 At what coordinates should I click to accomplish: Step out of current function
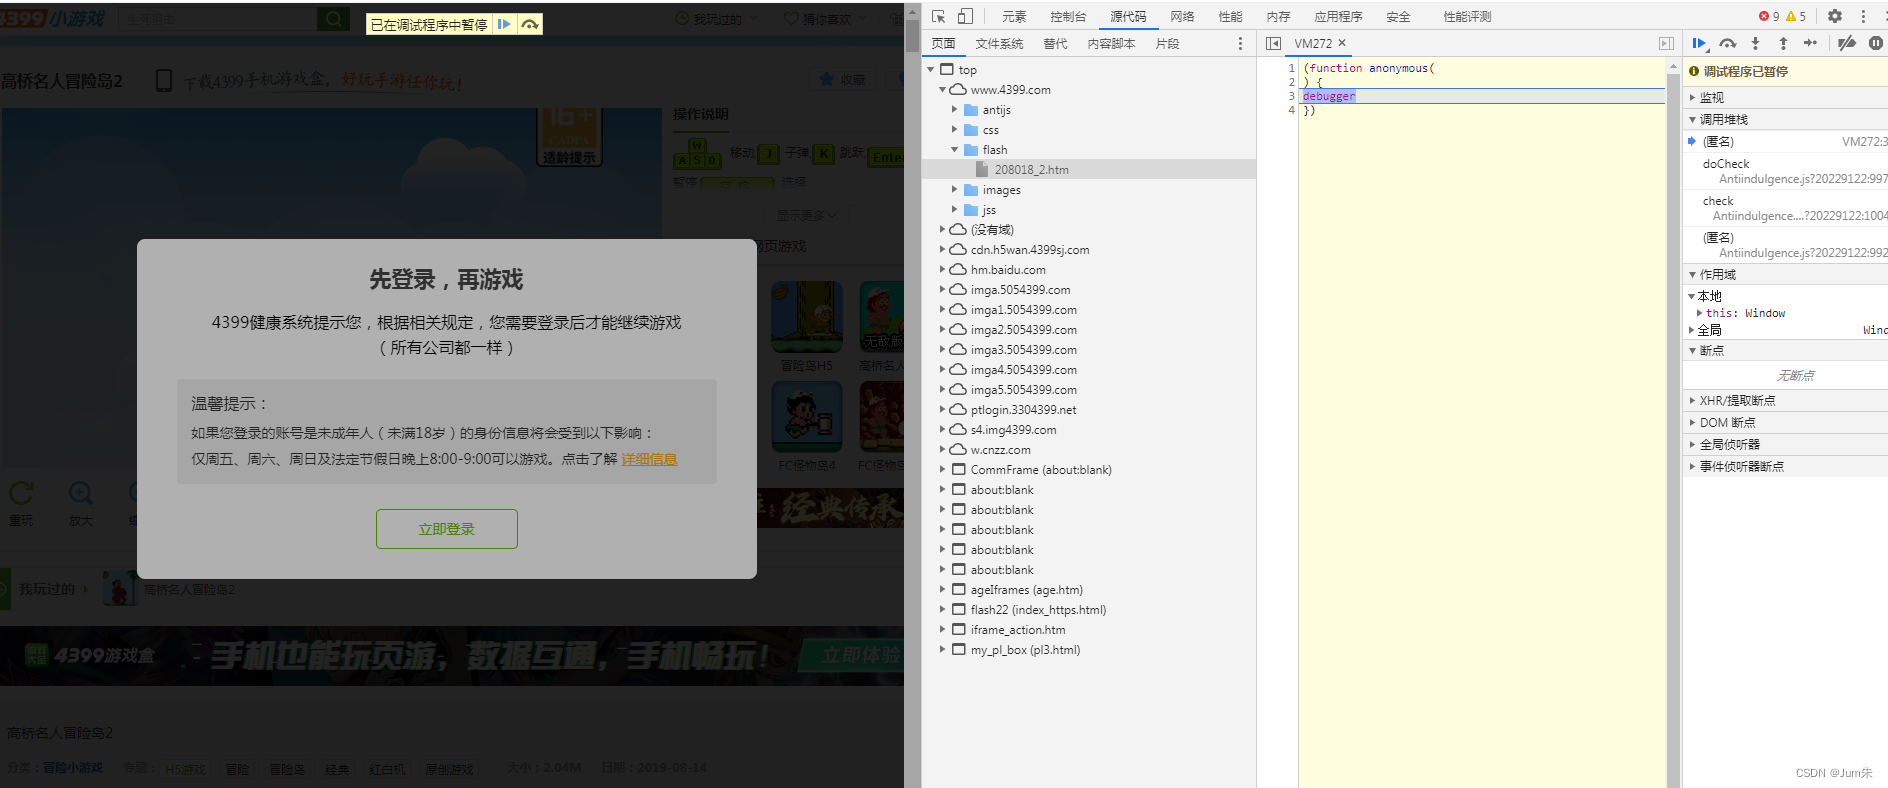[x=1783, y=43]
